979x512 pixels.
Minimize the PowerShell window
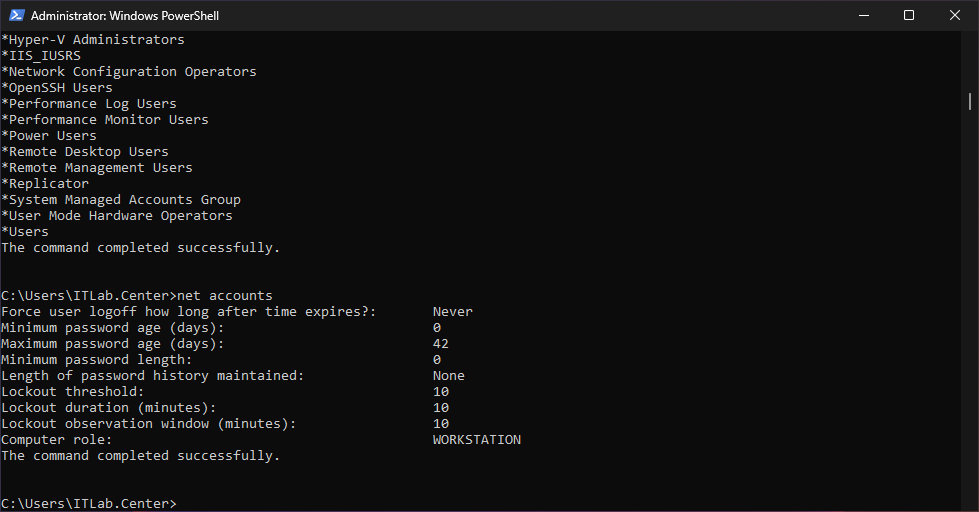pyautogui.click(x=864, y=15)
